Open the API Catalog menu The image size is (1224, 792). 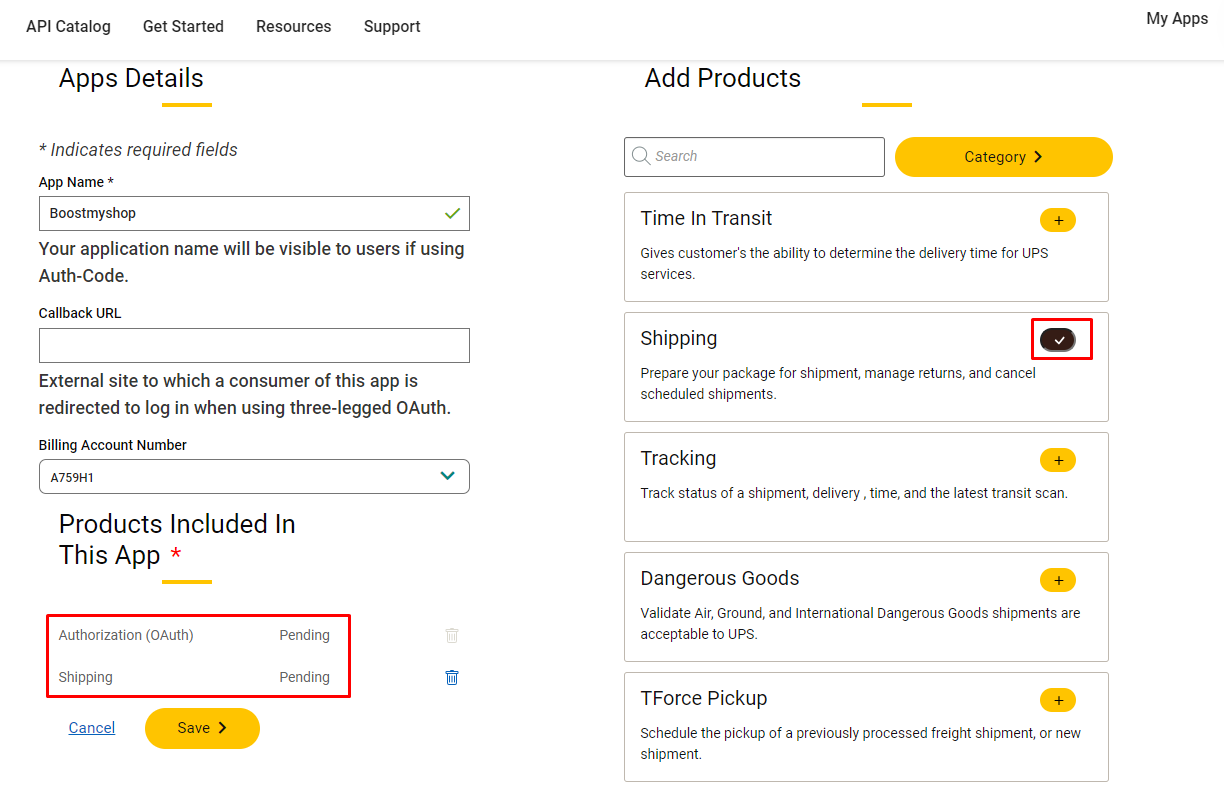coord(68,27)
